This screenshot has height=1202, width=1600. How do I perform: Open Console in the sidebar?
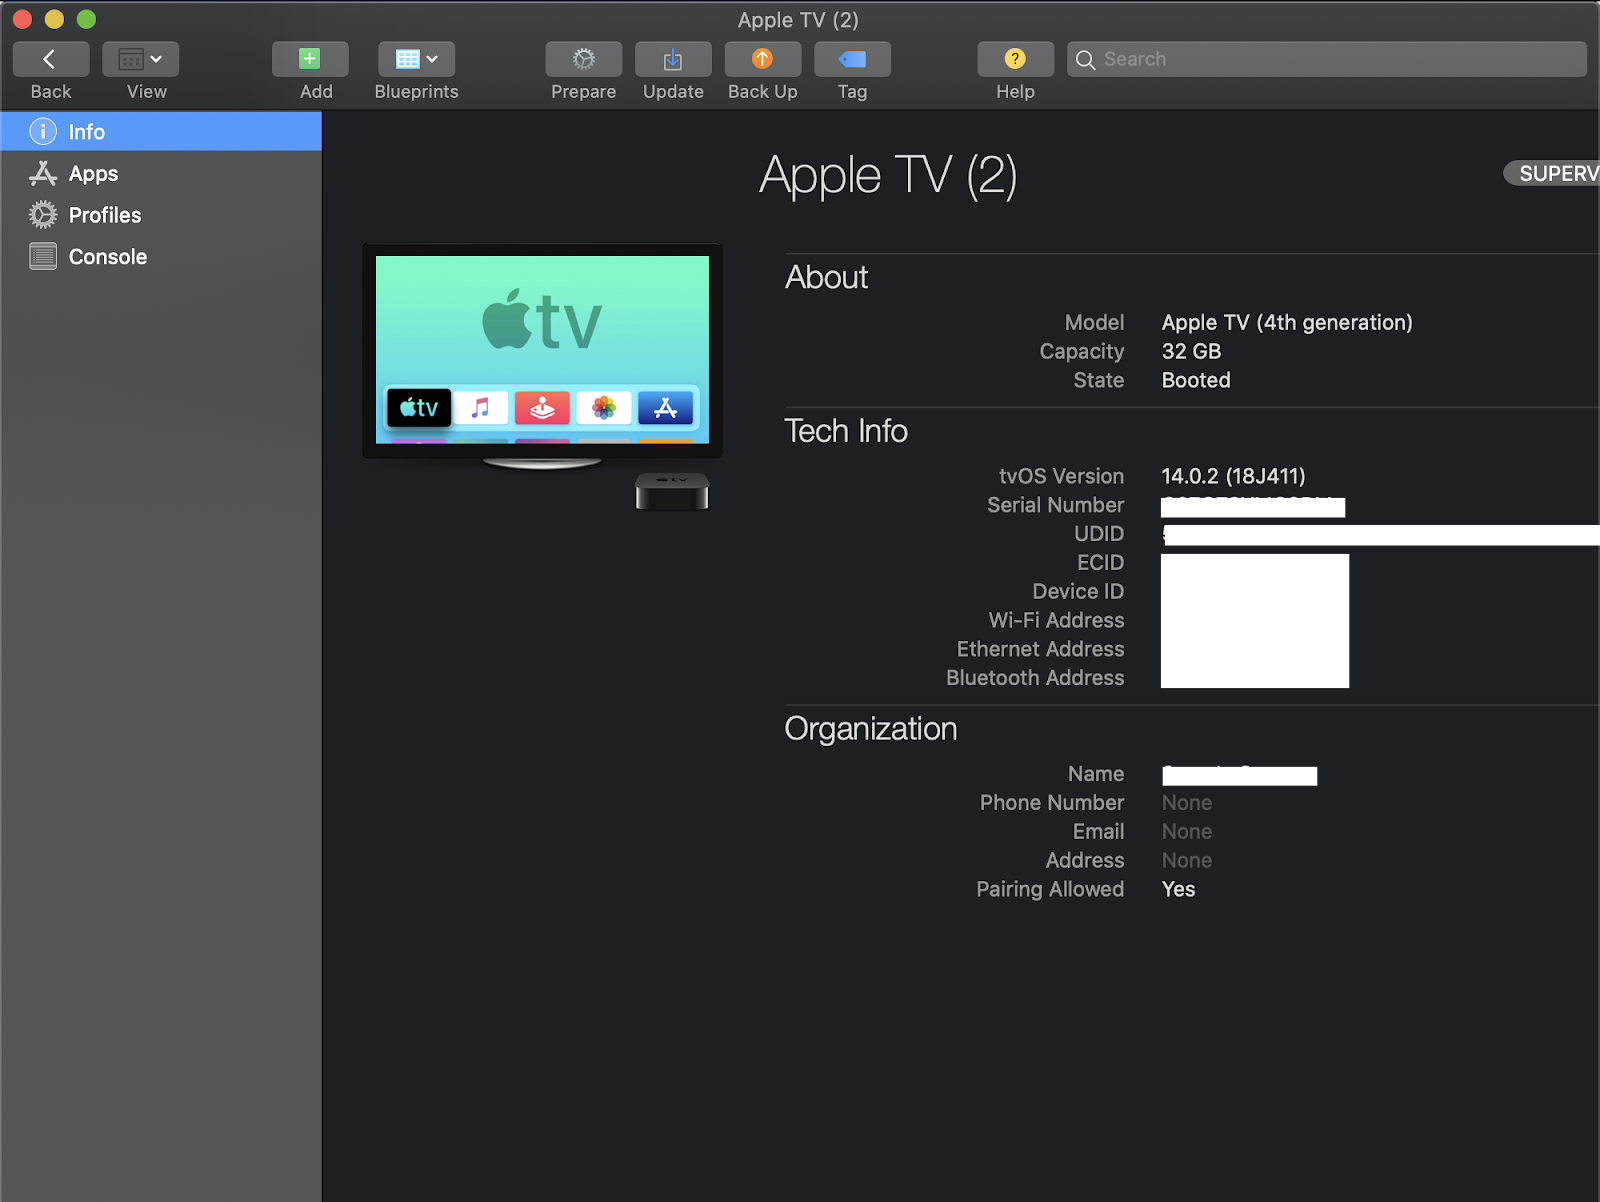pyautogui.click(x=161, y=257)
